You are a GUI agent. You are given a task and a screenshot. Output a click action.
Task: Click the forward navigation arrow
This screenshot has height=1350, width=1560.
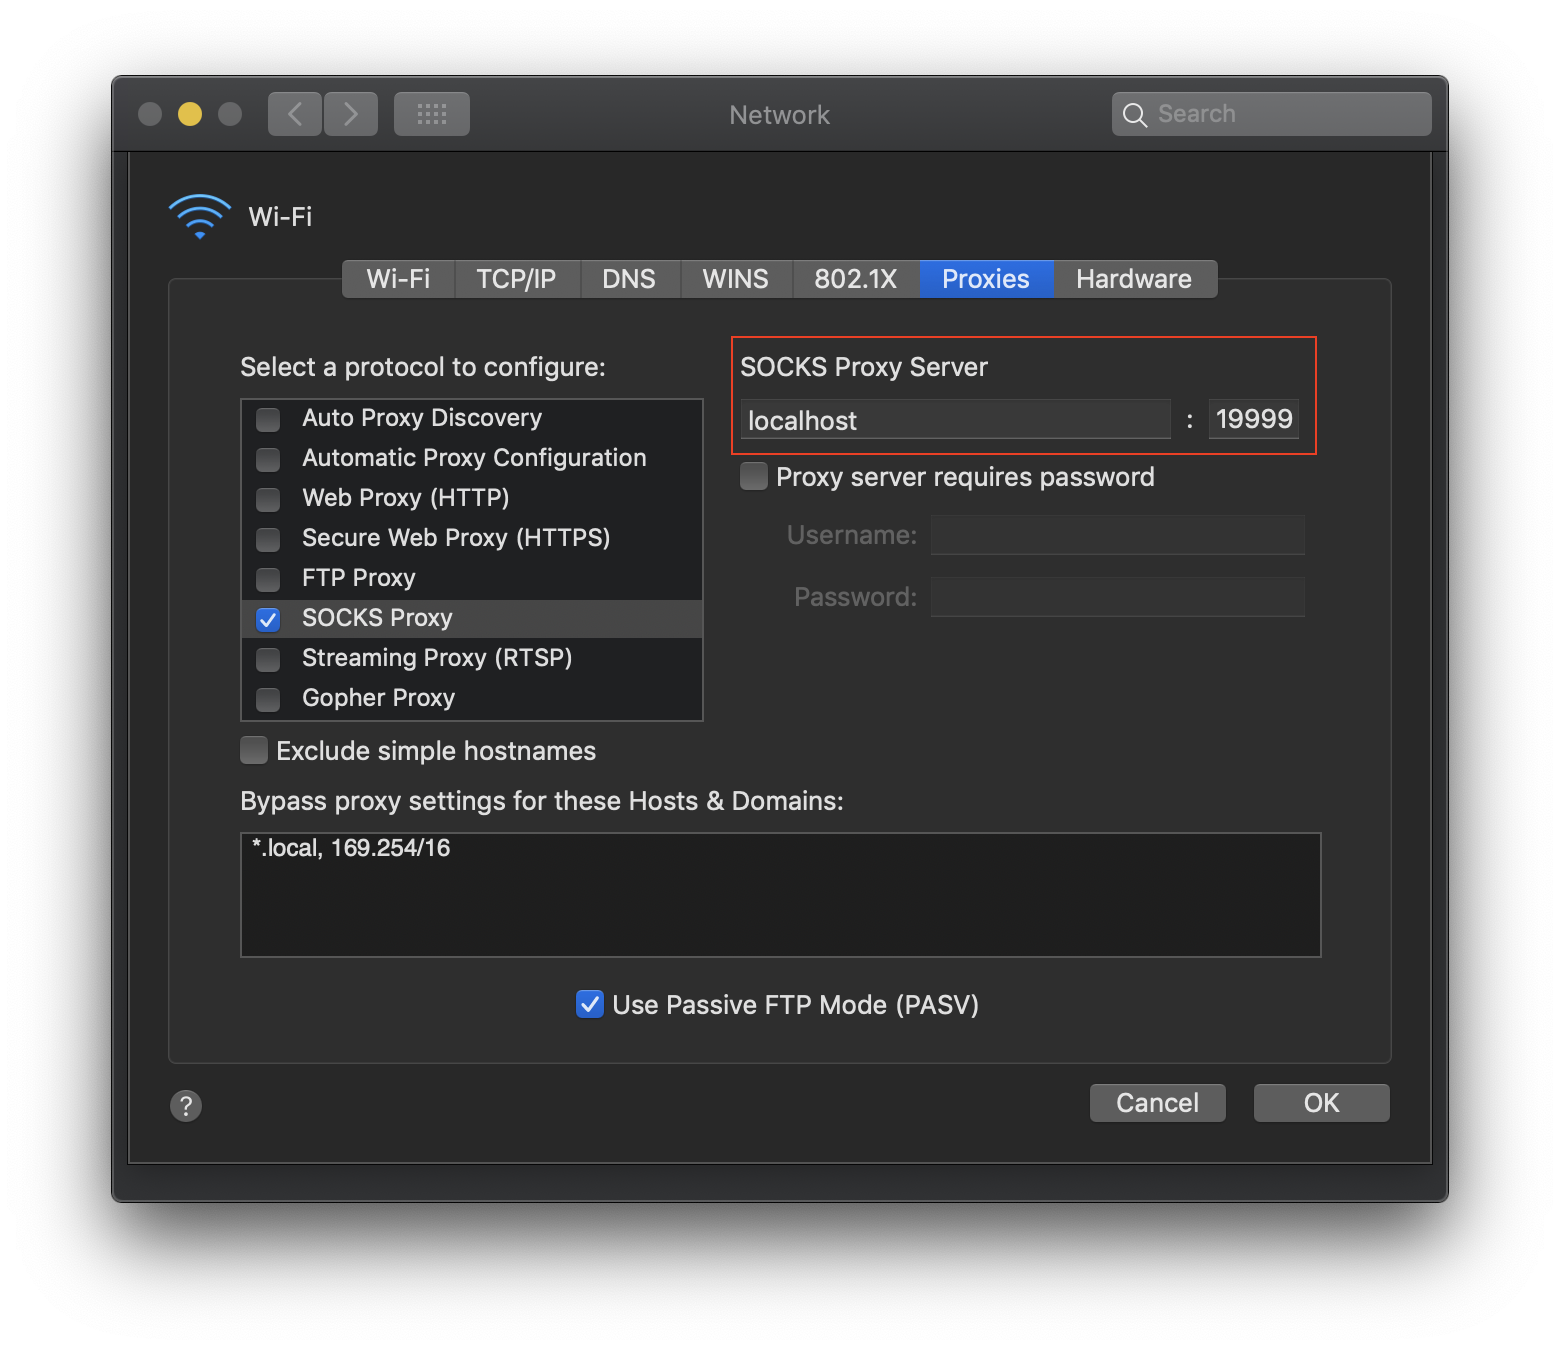tap(350, 114)
